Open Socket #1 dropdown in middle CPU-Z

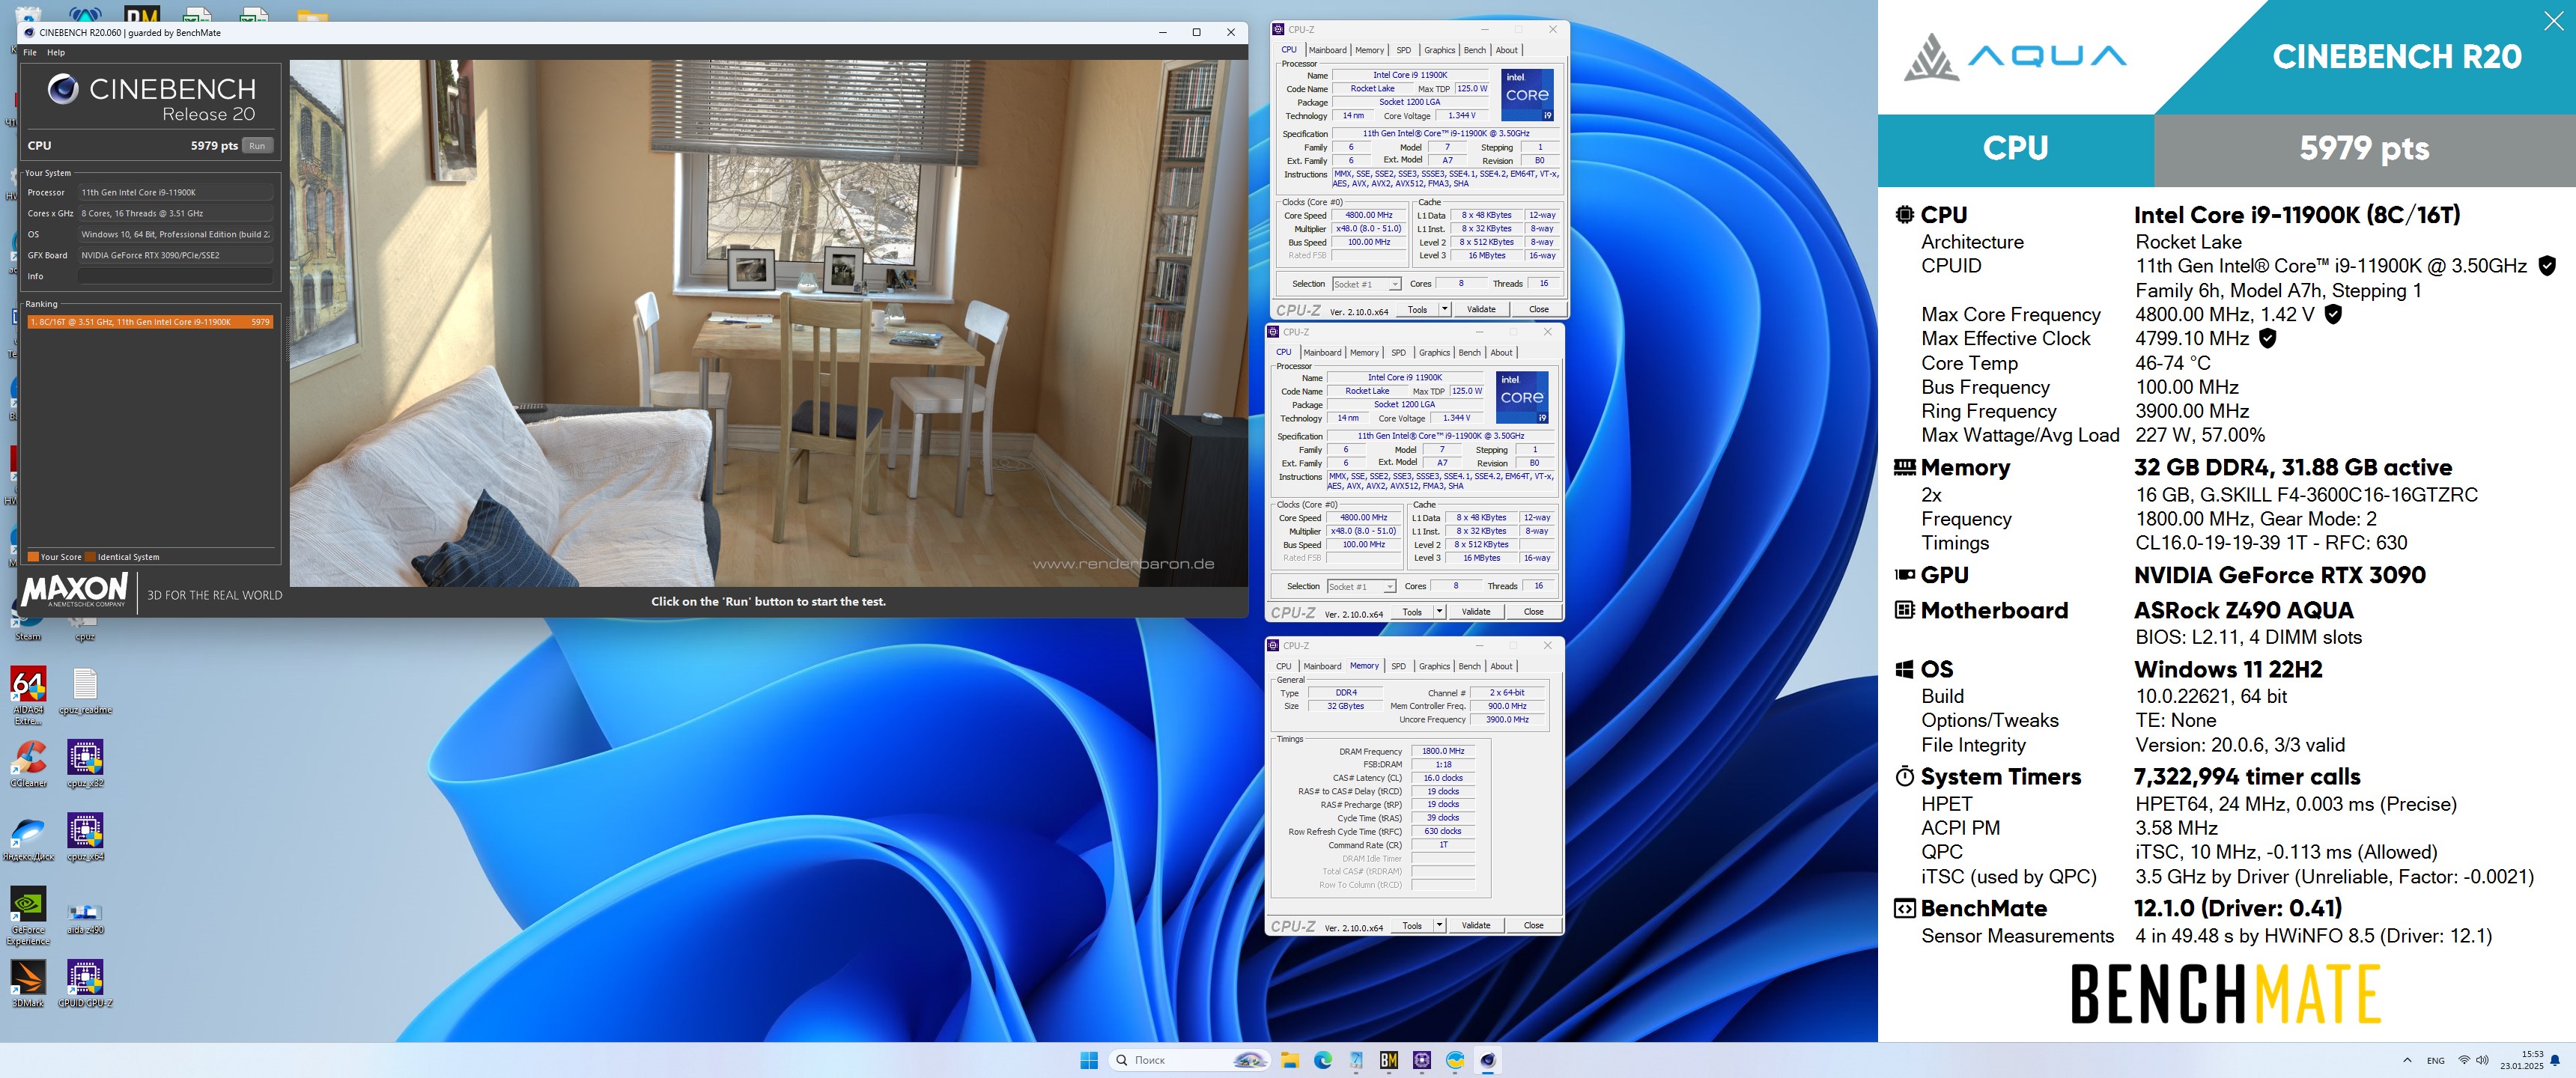tap(1361, 586)
